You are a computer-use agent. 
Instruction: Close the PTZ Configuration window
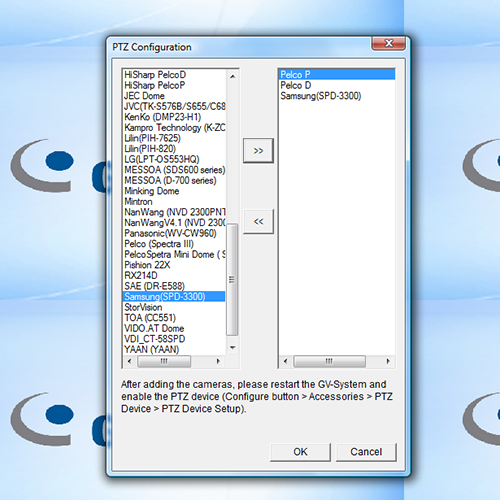point(389,43)
